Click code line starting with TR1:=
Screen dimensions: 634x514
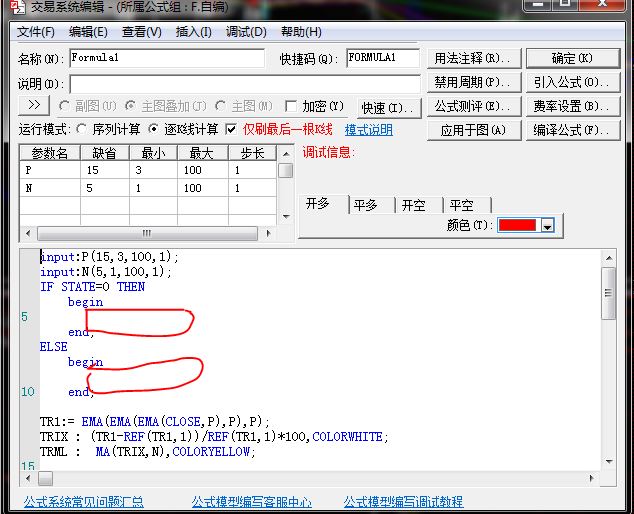154,422
